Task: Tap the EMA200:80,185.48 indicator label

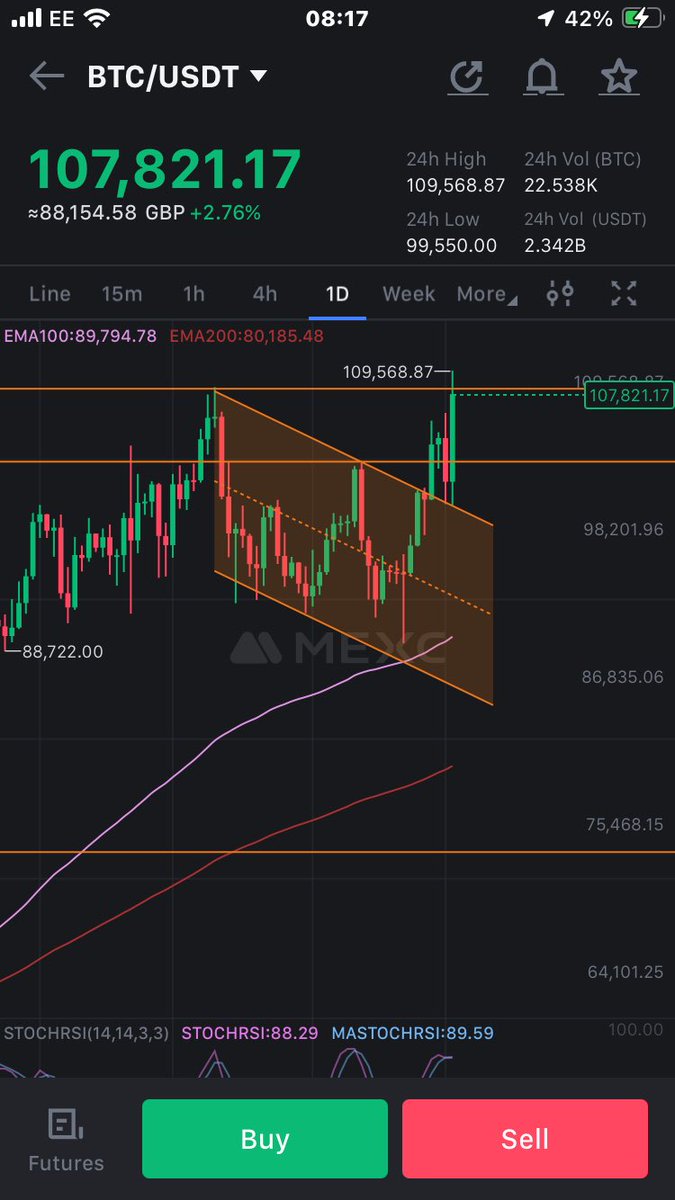Action: coord(247,336)
